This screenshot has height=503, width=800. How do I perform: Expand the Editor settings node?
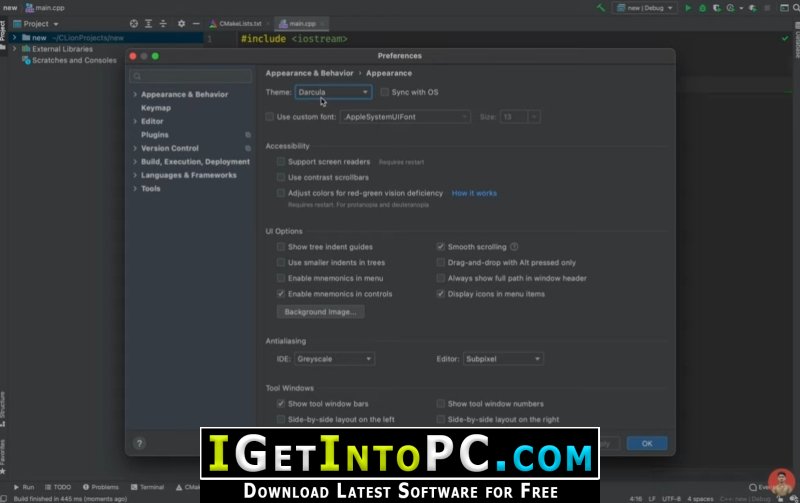coord(135,121)
